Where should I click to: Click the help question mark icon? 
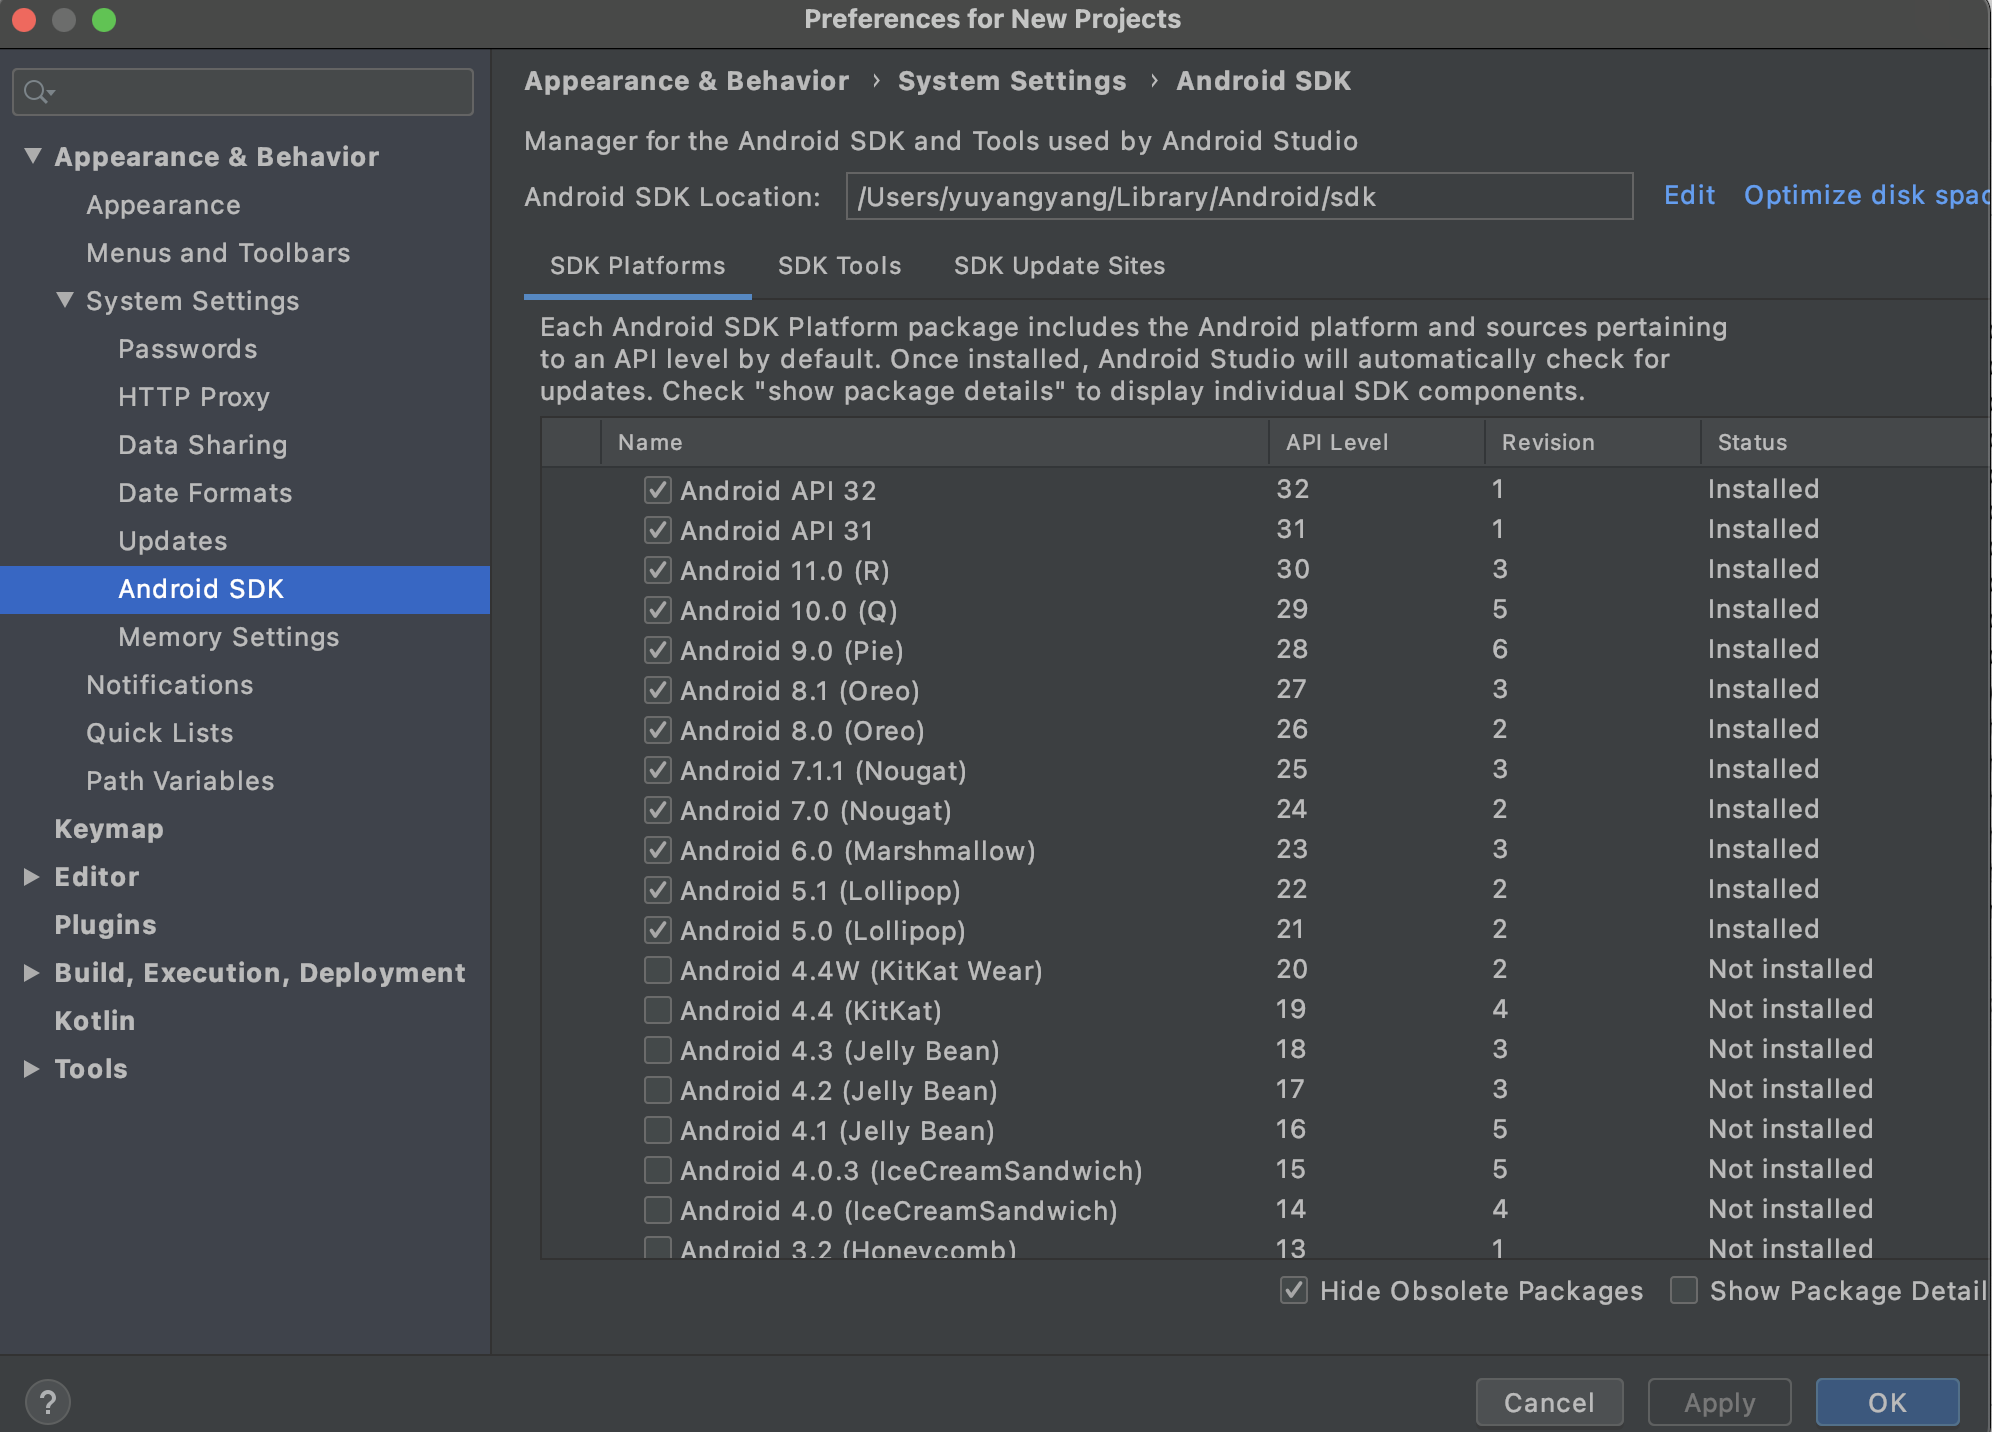click(x=47, y=1401)
